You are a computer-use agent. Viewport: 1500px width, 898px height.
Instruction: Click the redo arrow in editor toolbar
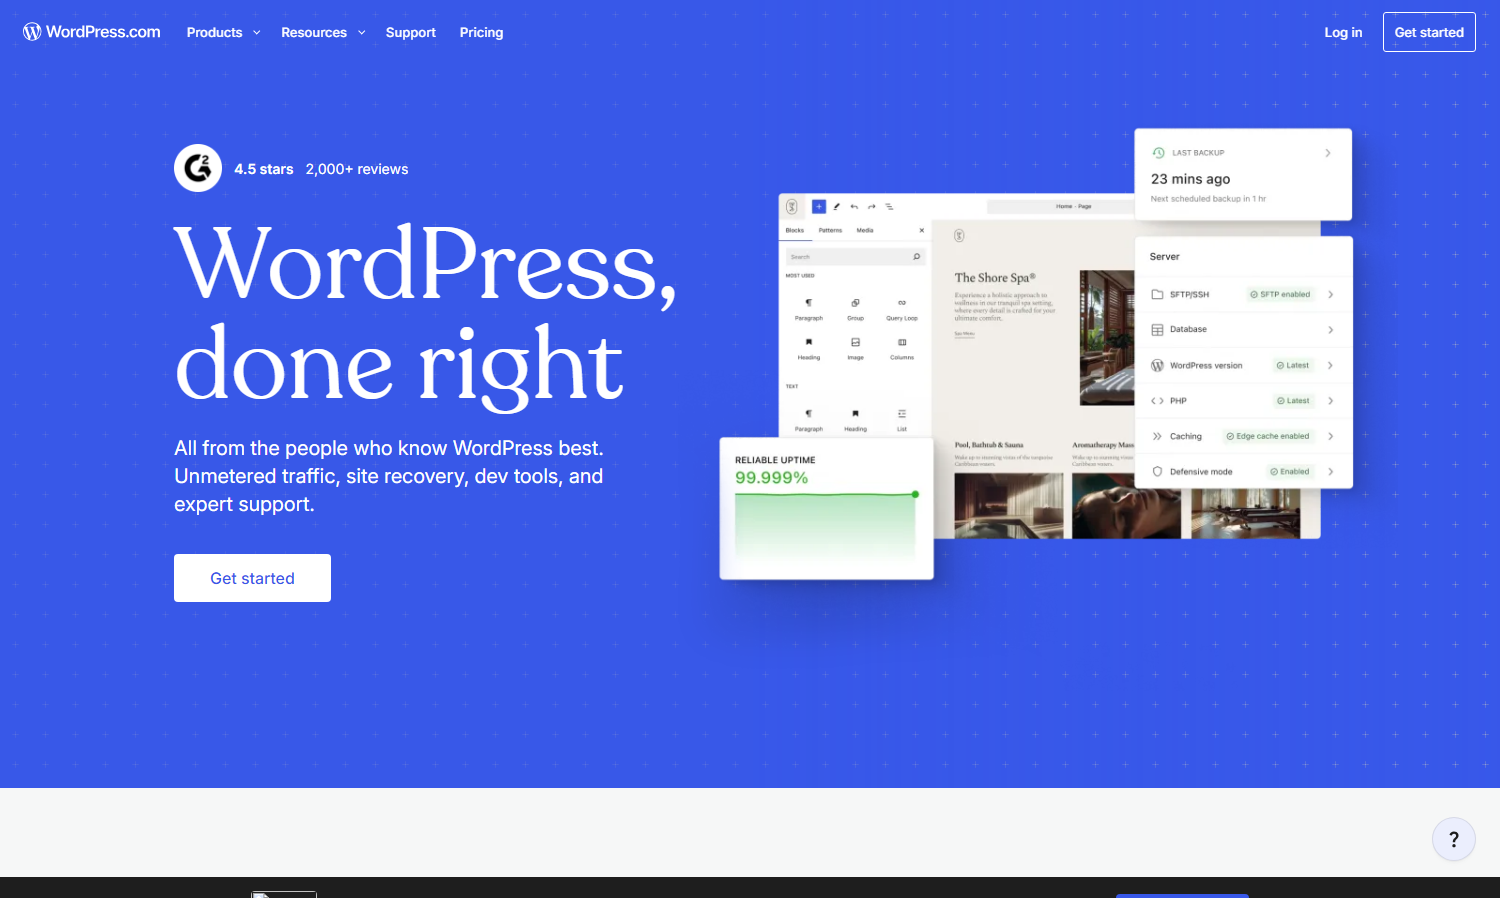(871, 206)
